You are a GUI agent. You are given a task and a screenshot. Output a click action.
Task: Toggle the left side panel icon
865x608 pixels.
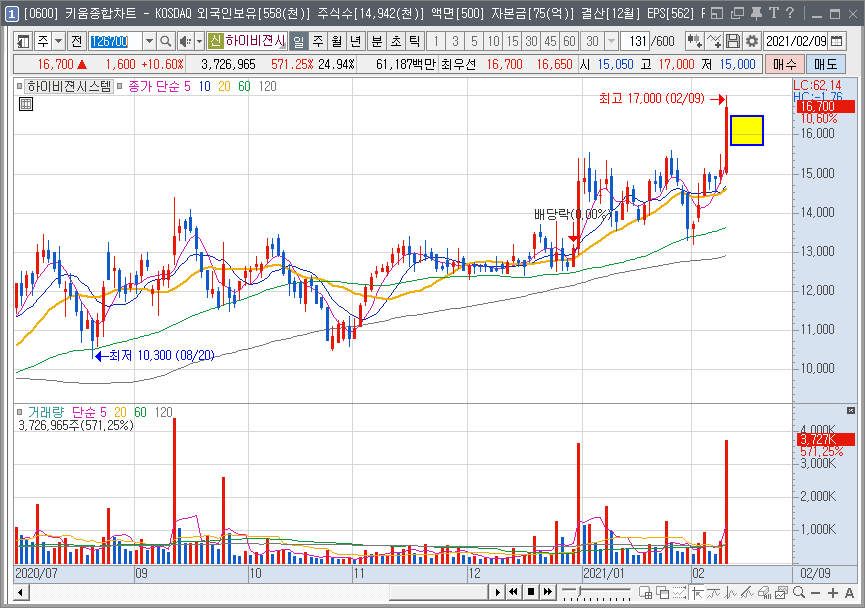pos(23,41)
